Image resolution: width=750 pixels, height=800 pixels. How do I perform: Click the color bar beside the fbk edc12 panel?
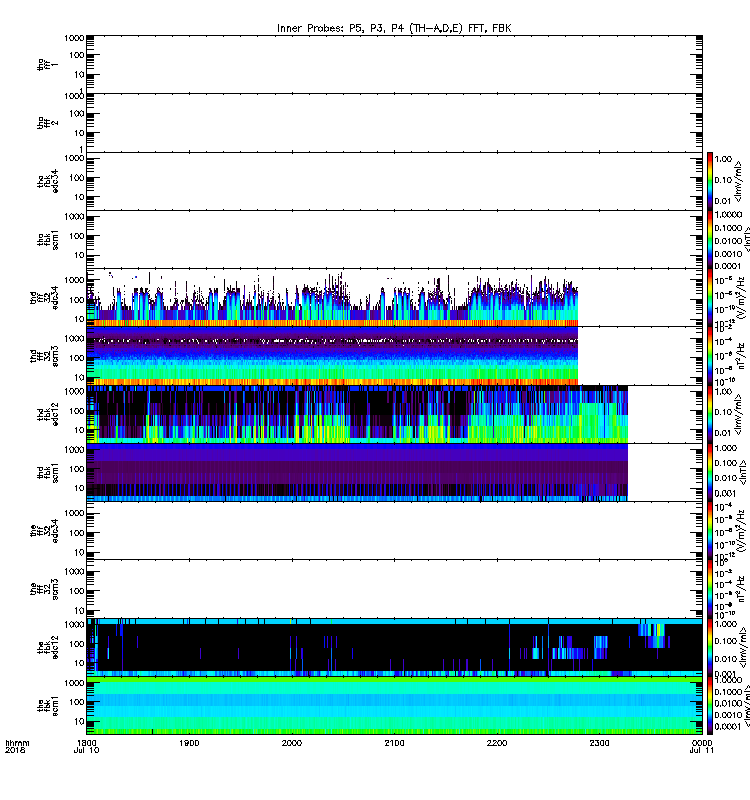(710, 647)
